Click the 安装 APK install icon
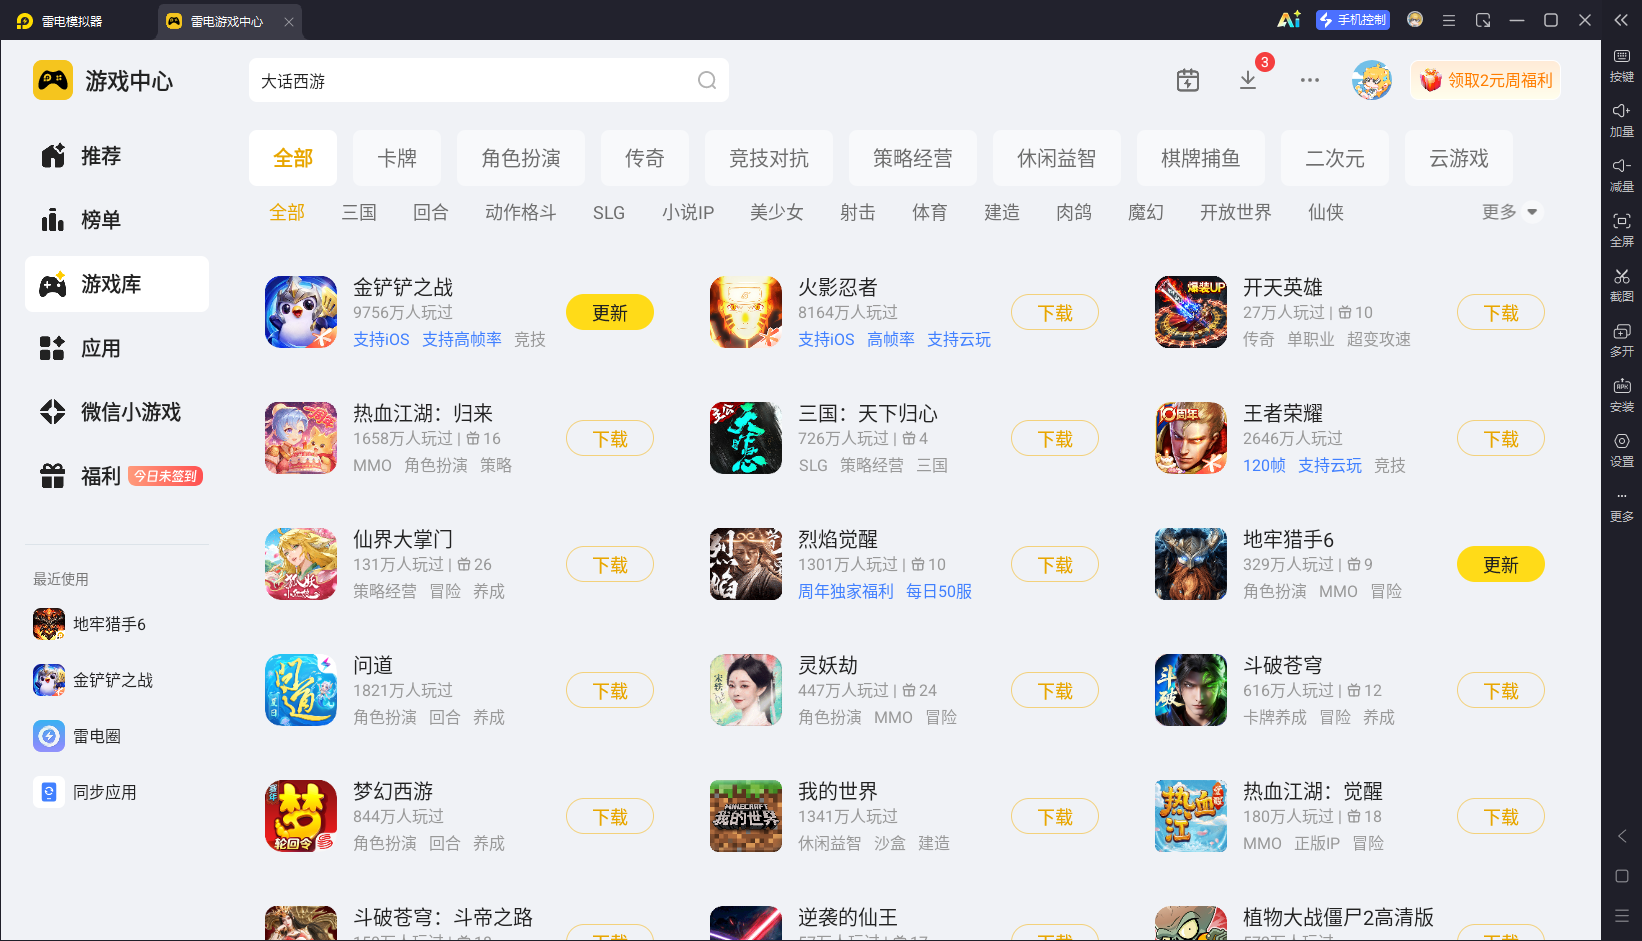The image size is (1642, 941). pyautogui.click(x=1622, y=396)
